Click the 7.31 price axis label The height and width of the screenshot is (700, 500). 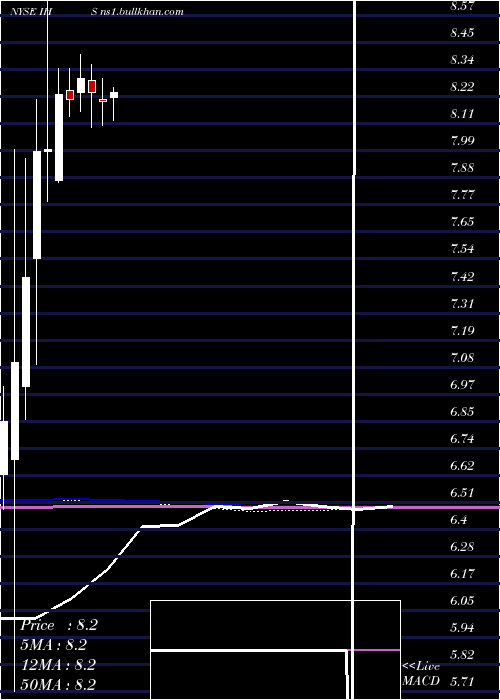point(464,304)
